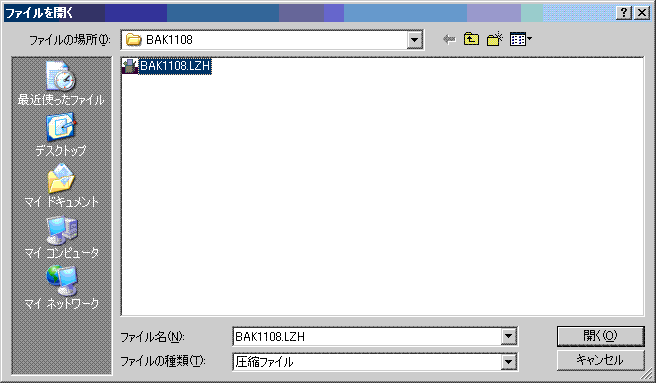Screen dimensions: 656x383
Task: Open マイ ドキュメント folder shortcut
Action: tap(61, 185)
